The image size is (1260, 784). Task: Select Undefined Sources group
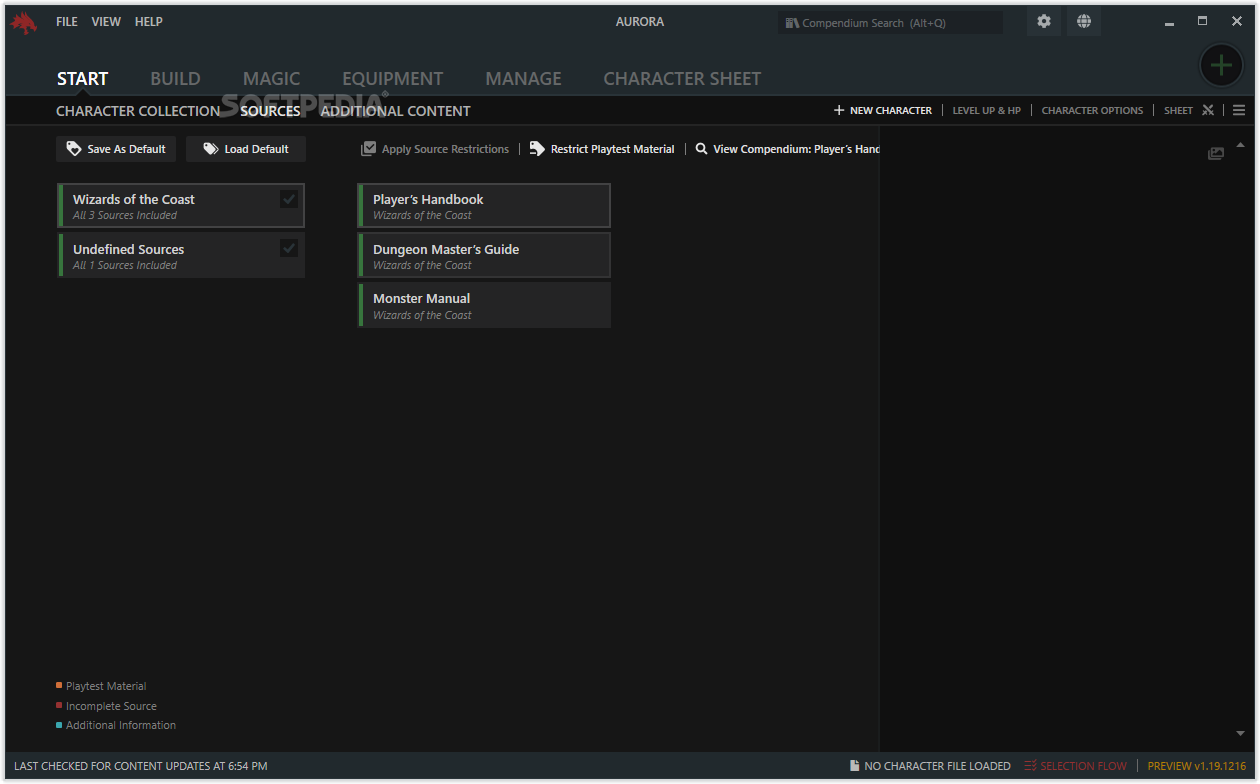pyautogui.click(x=181, y=255)
